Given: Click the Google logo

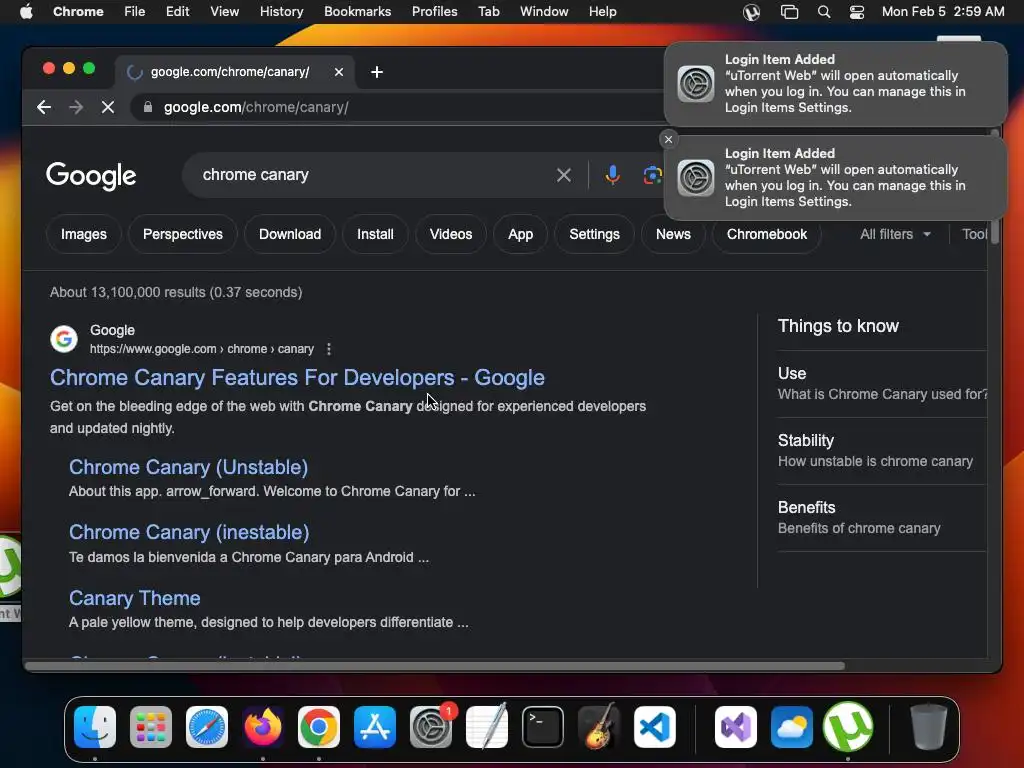Looking at the screenshot, I should coord(91,175).
